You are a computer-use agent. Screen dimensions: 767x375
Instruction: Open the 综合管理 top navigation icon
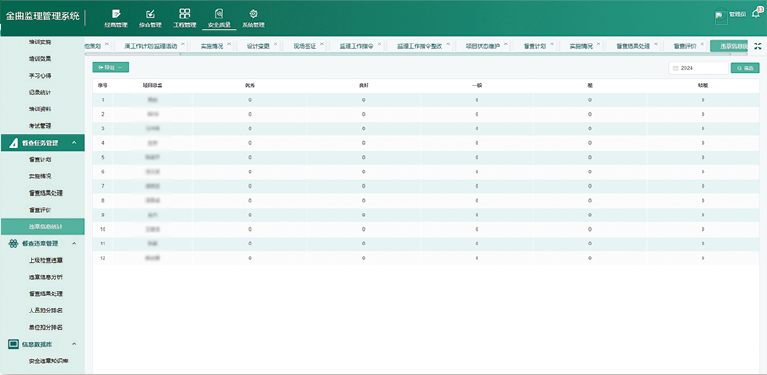151,18
